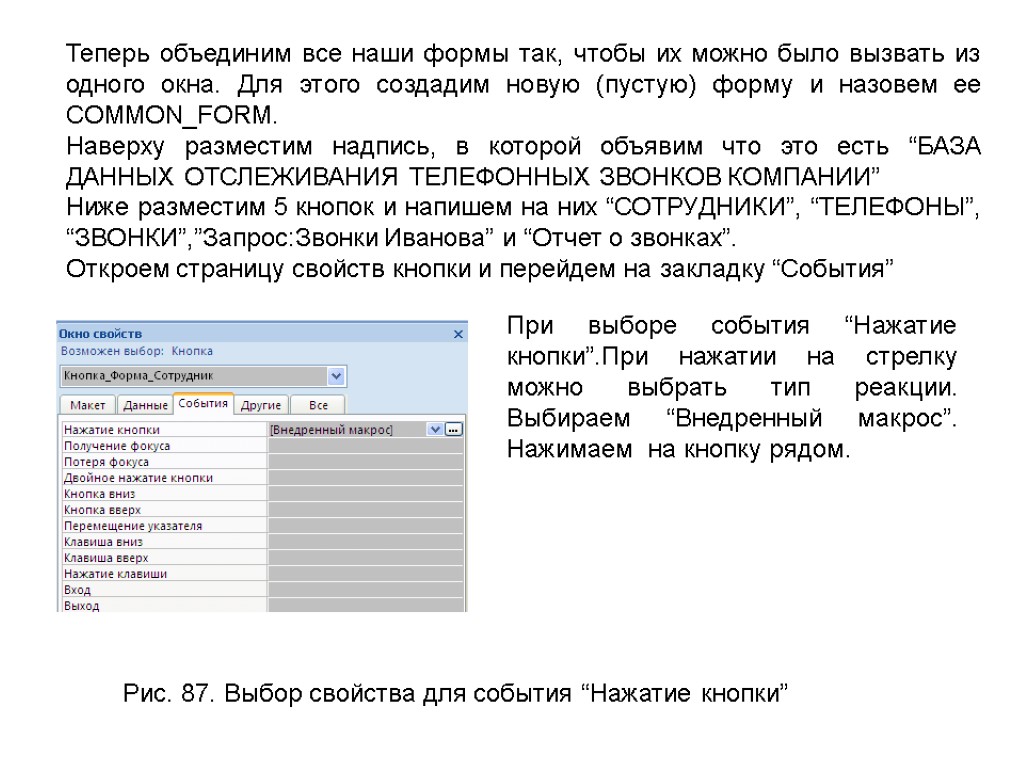Select the Потеря фокуса property

click(164, 462)
